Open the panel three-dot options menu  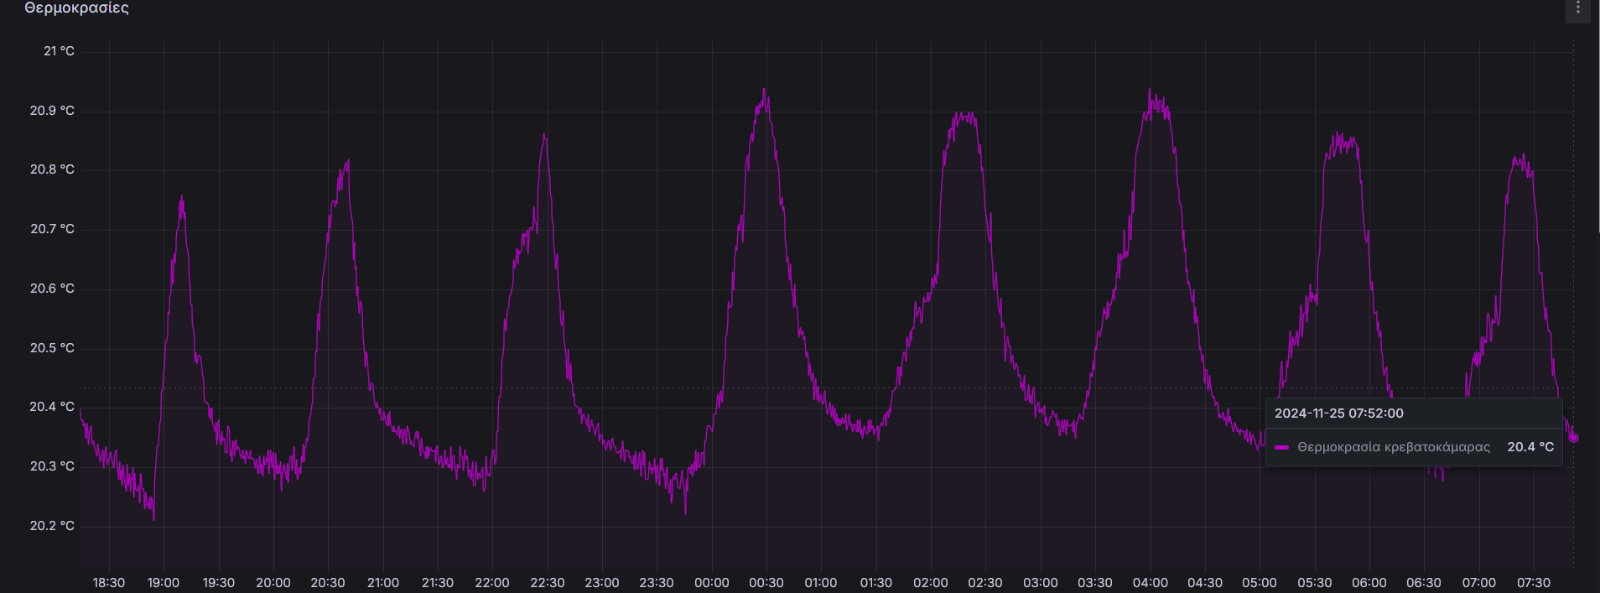(x=1578, y=8)
